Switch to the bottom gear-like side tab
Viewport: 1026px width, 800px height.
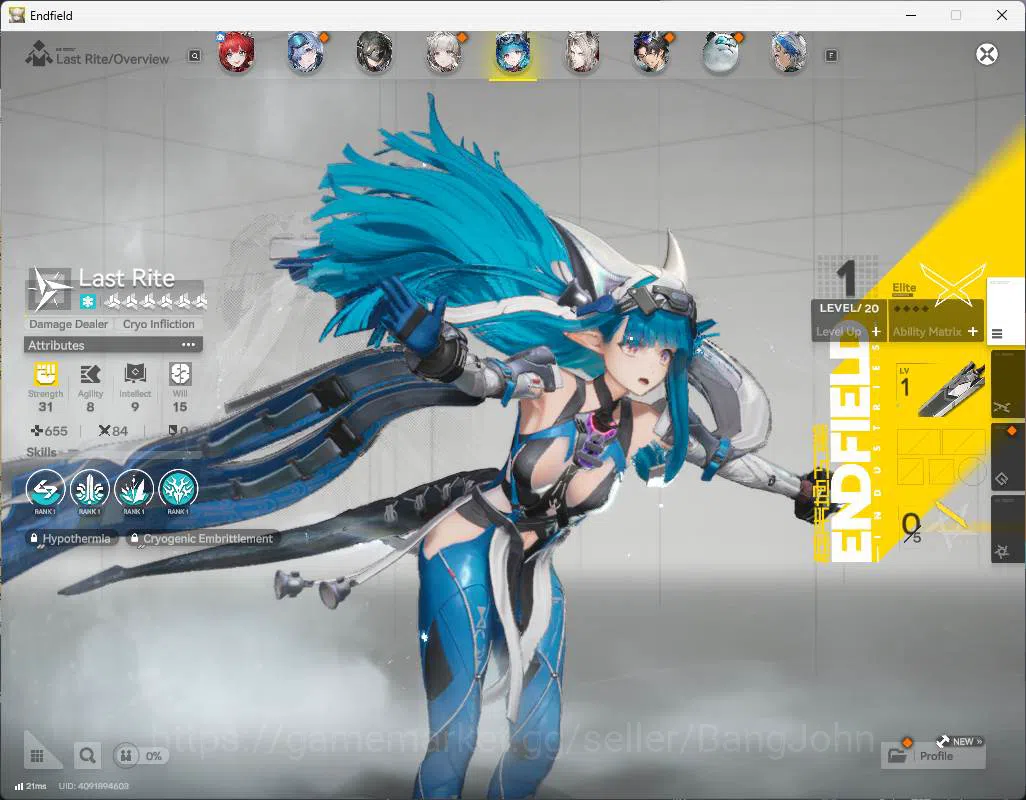1006,529
